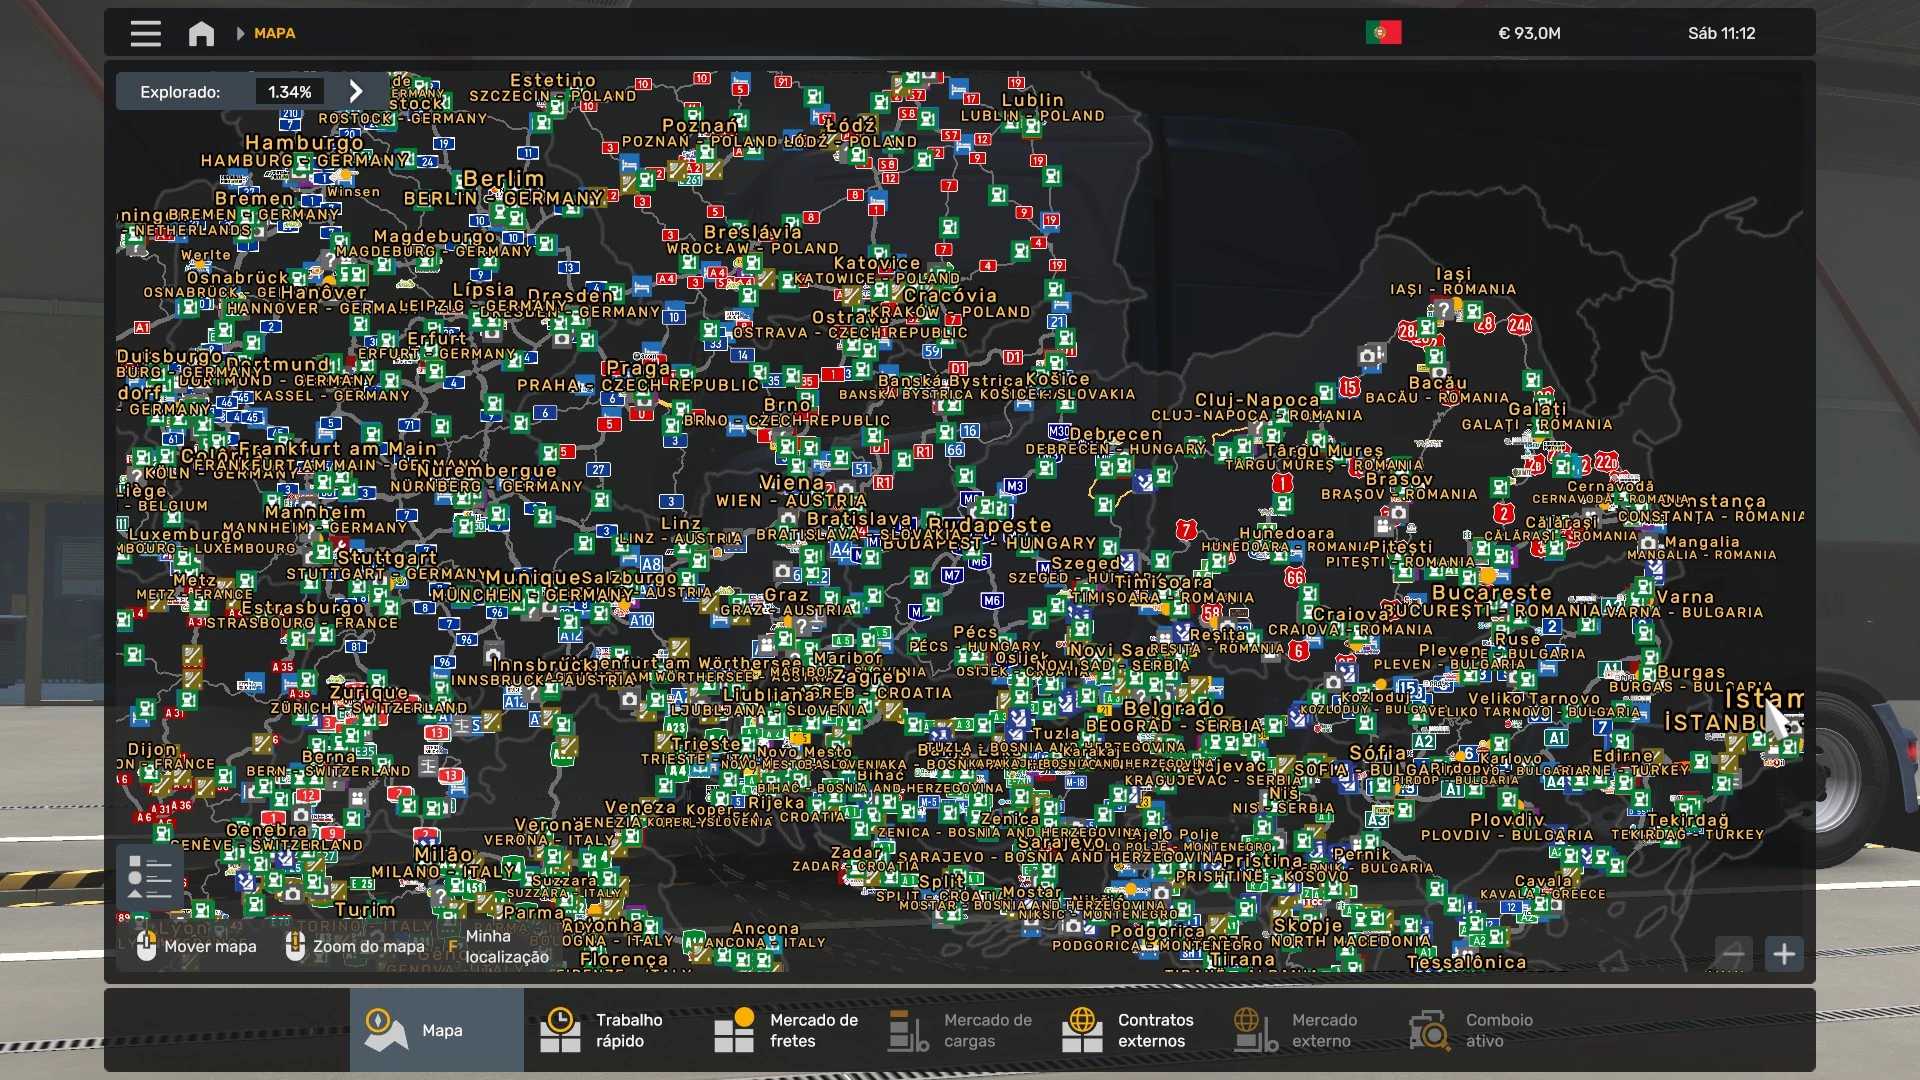Click the MAPA breadcrumb label
Image resolution: width=1920 pixels, height=1080 pixels.
click(x=274, y=33)
